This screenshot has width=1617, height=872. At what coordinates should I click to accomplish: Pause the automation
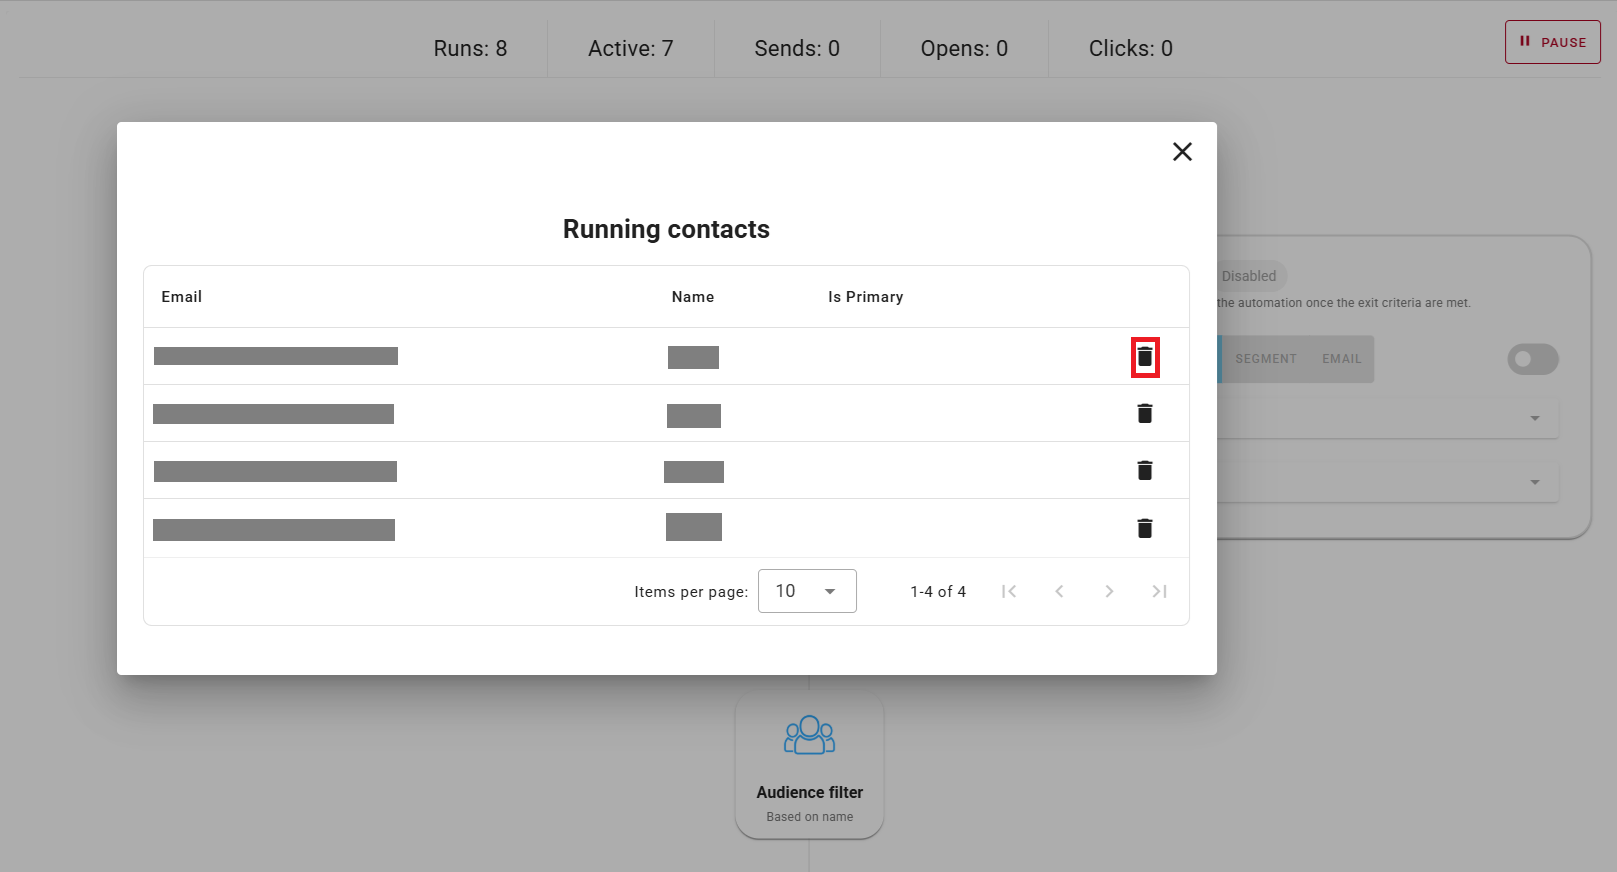pyautogui.click(x=1552, y=43)
